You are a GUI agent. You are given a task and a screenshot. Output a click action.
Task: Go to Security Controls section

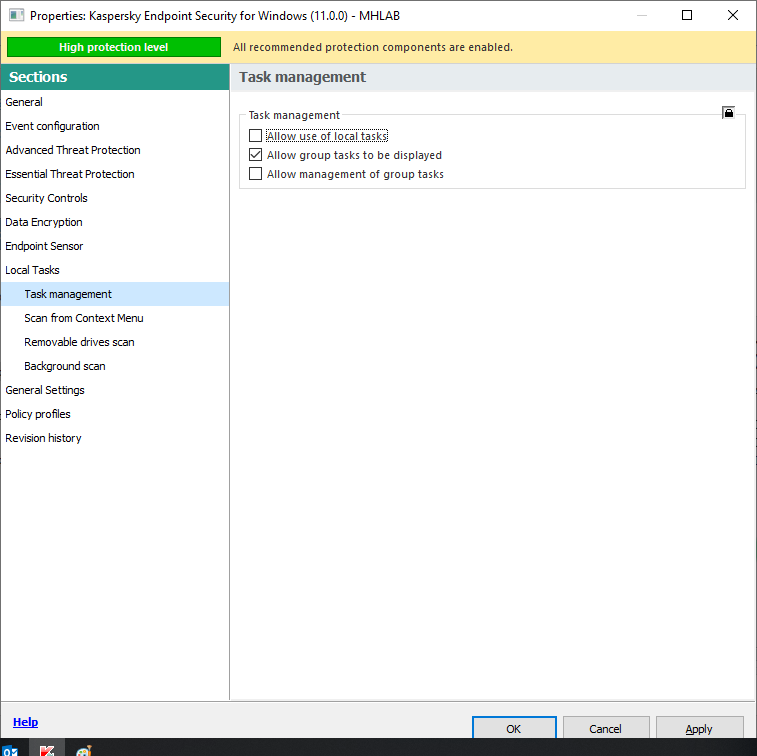115,198
